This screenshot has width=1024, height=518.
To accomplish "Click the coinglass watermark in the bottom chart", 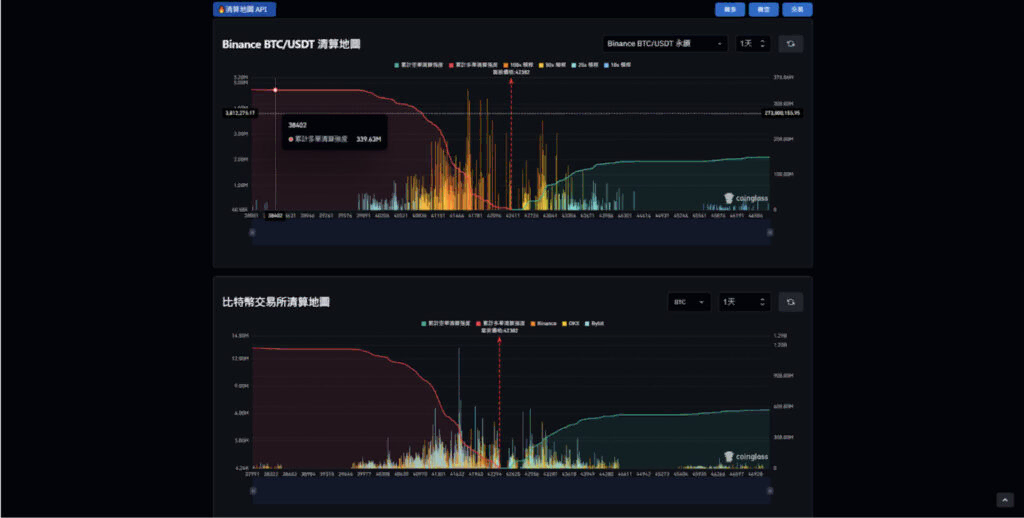I will (745, 457).
